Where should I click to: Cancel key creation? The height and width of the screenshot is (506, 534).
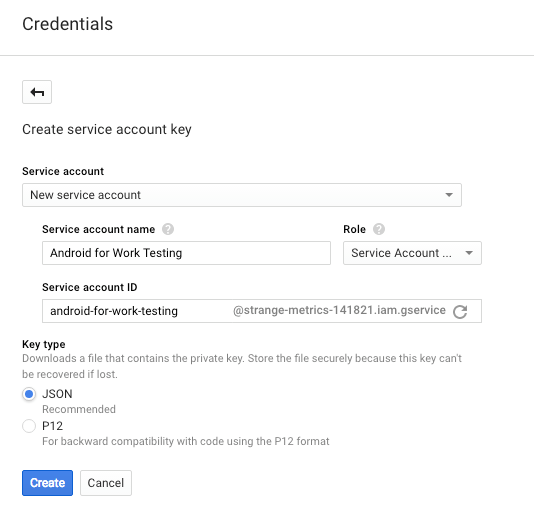[x=106, y=483]
